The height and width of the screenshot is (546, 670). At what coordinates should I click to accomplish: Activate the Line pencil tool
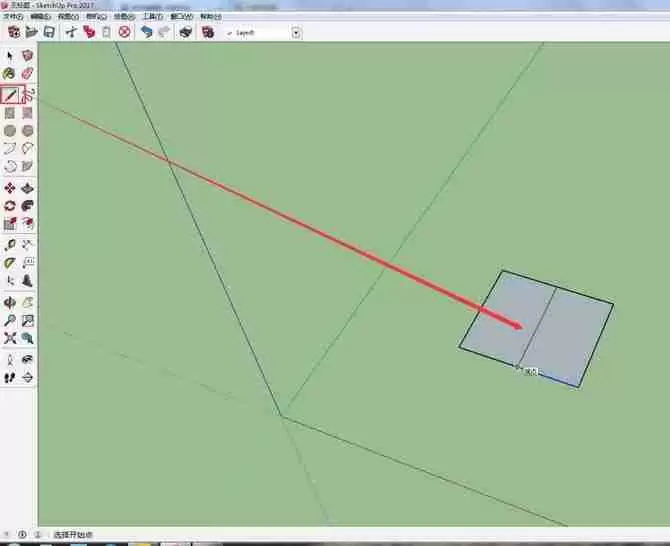[10, 94]
